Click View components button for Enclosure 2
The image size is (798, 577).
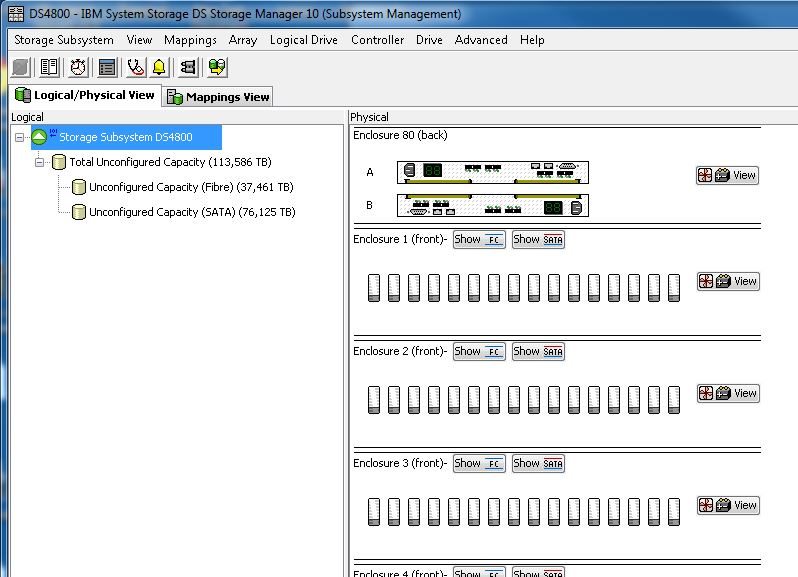(728, 393)
